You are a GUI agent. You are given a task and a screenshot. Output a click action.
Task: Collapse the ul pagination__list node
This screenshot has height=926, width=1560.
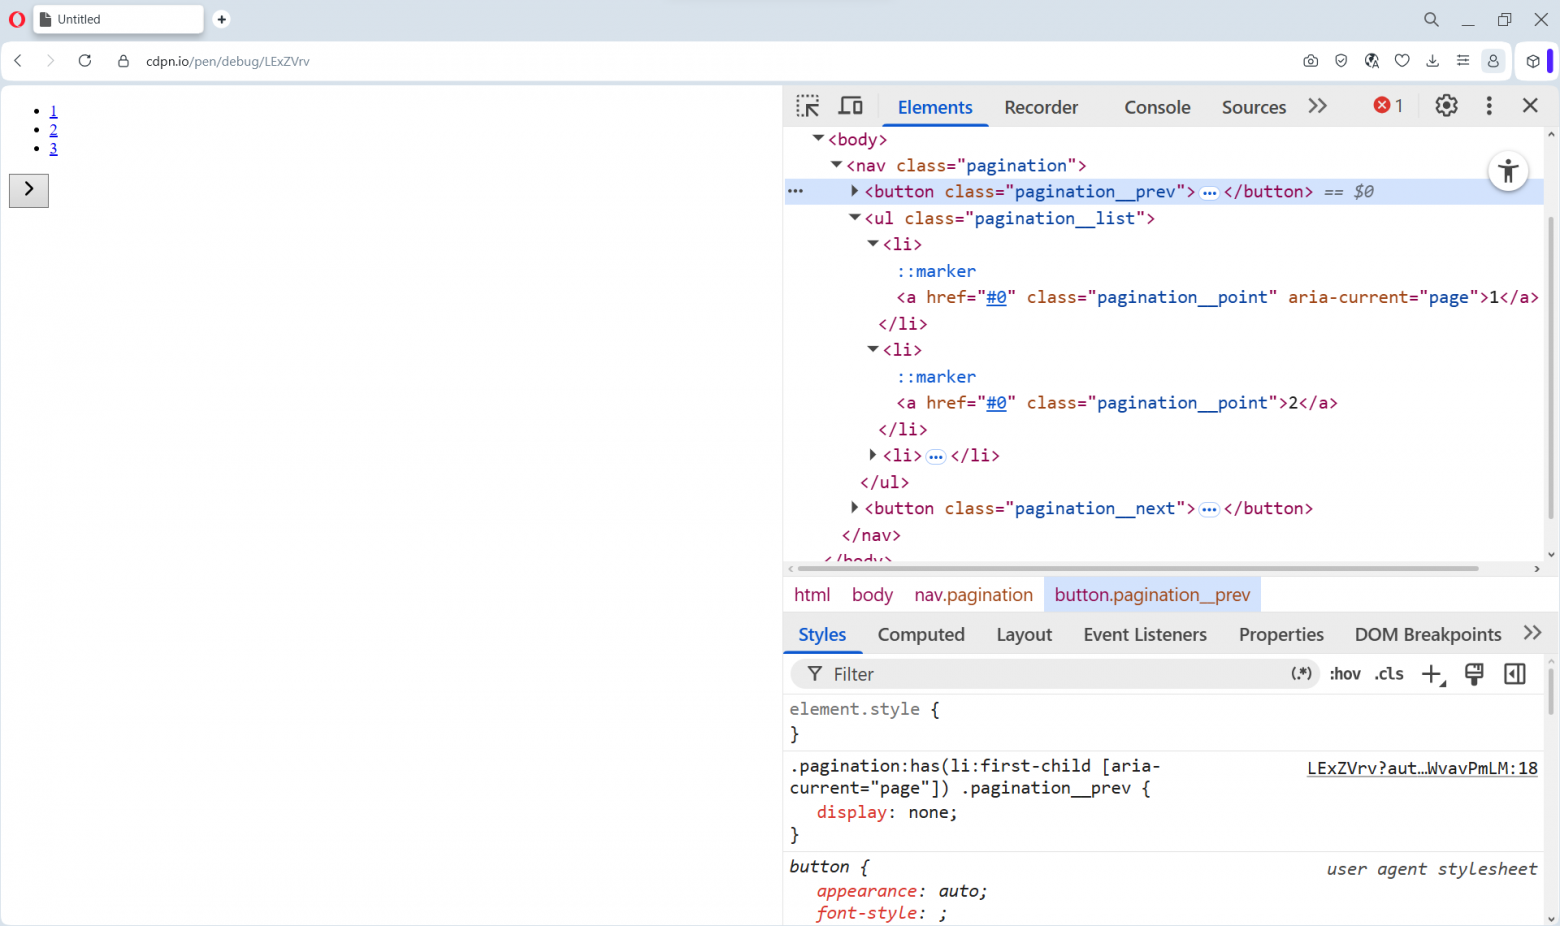click(x=854, y=217)
